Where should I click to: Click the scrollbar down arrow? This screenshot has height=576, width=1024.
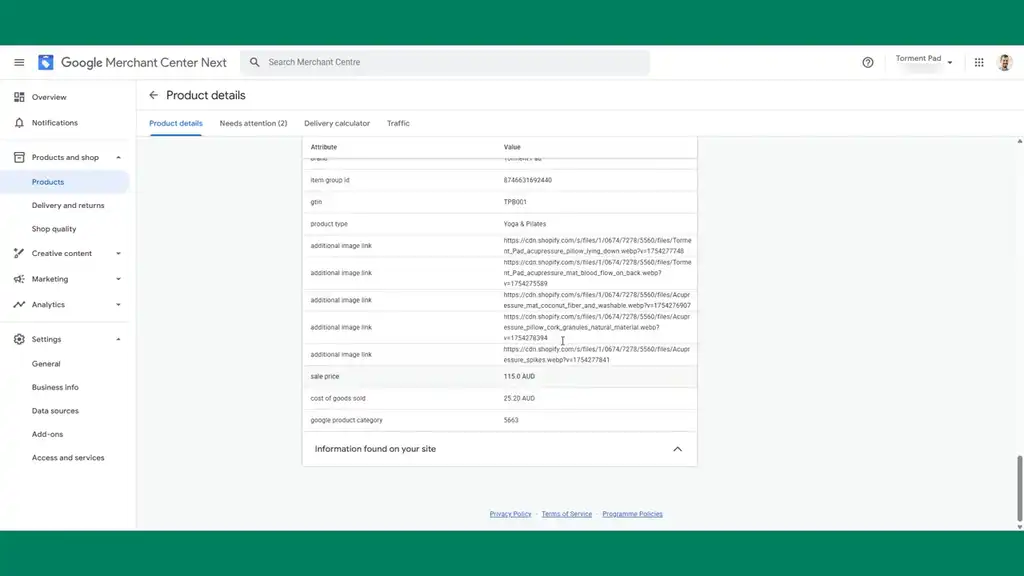tap(1019, 527)
